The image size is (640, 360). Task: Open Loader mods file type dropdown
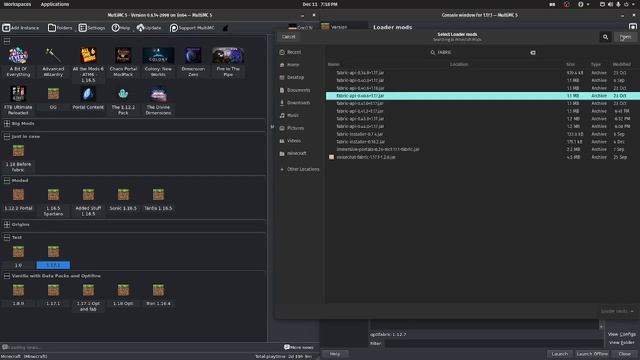click(x=617, y=311)
